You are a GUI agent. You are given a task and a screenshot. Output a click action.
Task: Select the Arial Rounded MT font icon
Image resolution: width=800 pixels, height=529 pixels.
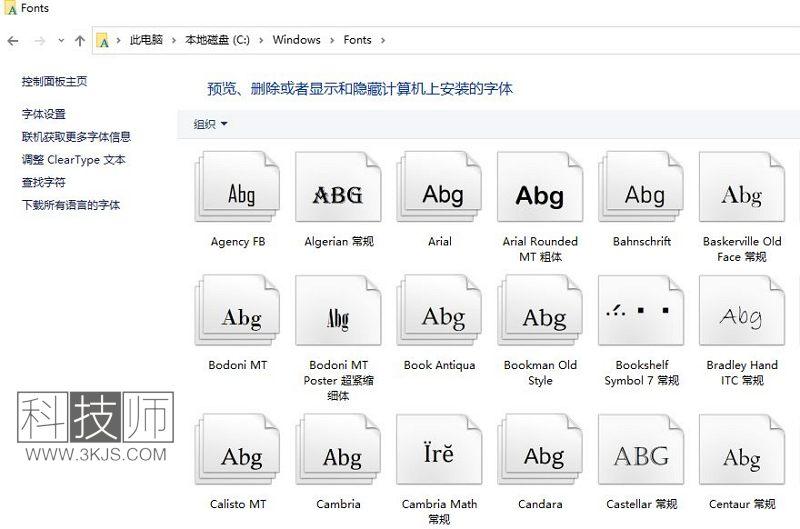(540, 193)
